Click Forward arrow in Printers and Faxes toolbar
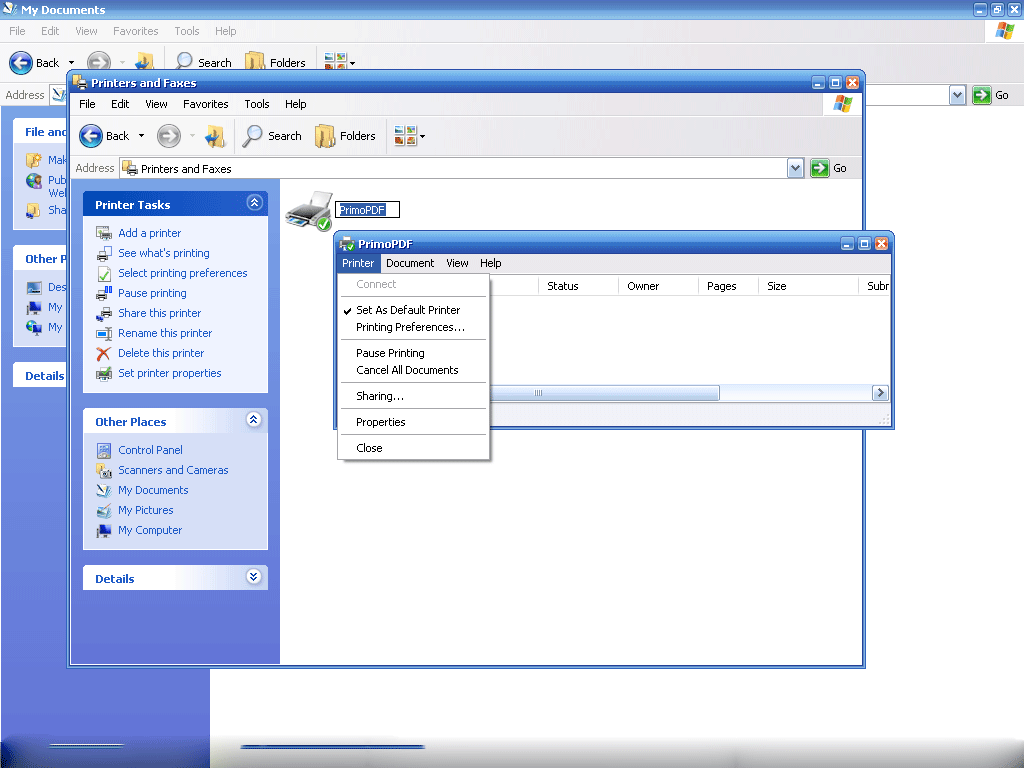Viewport: 1024px width, 768px height. pyautogui.click(x=168, y=136)
